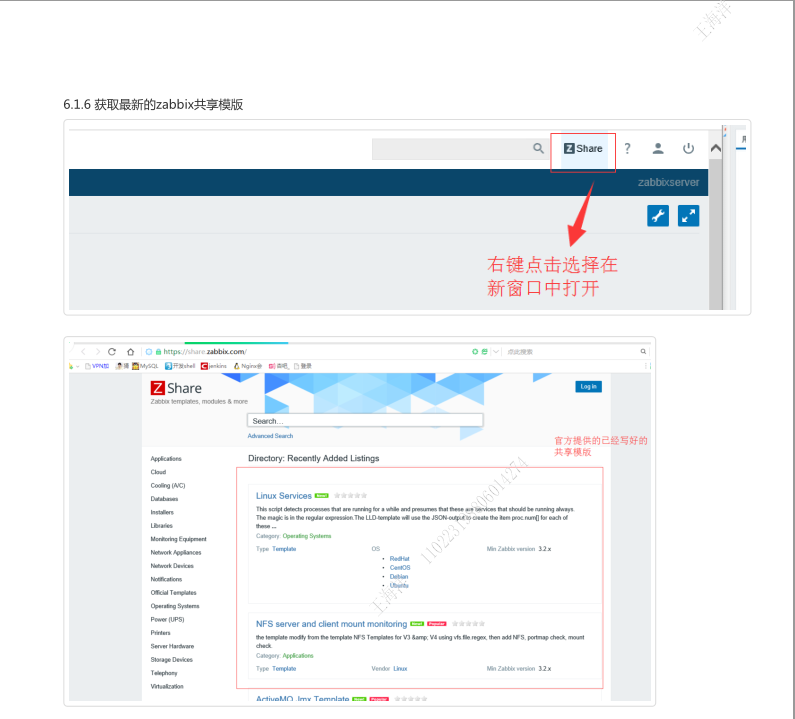Open the 登录 bookmark
795x719 pixels.
(x=303, y=366)
